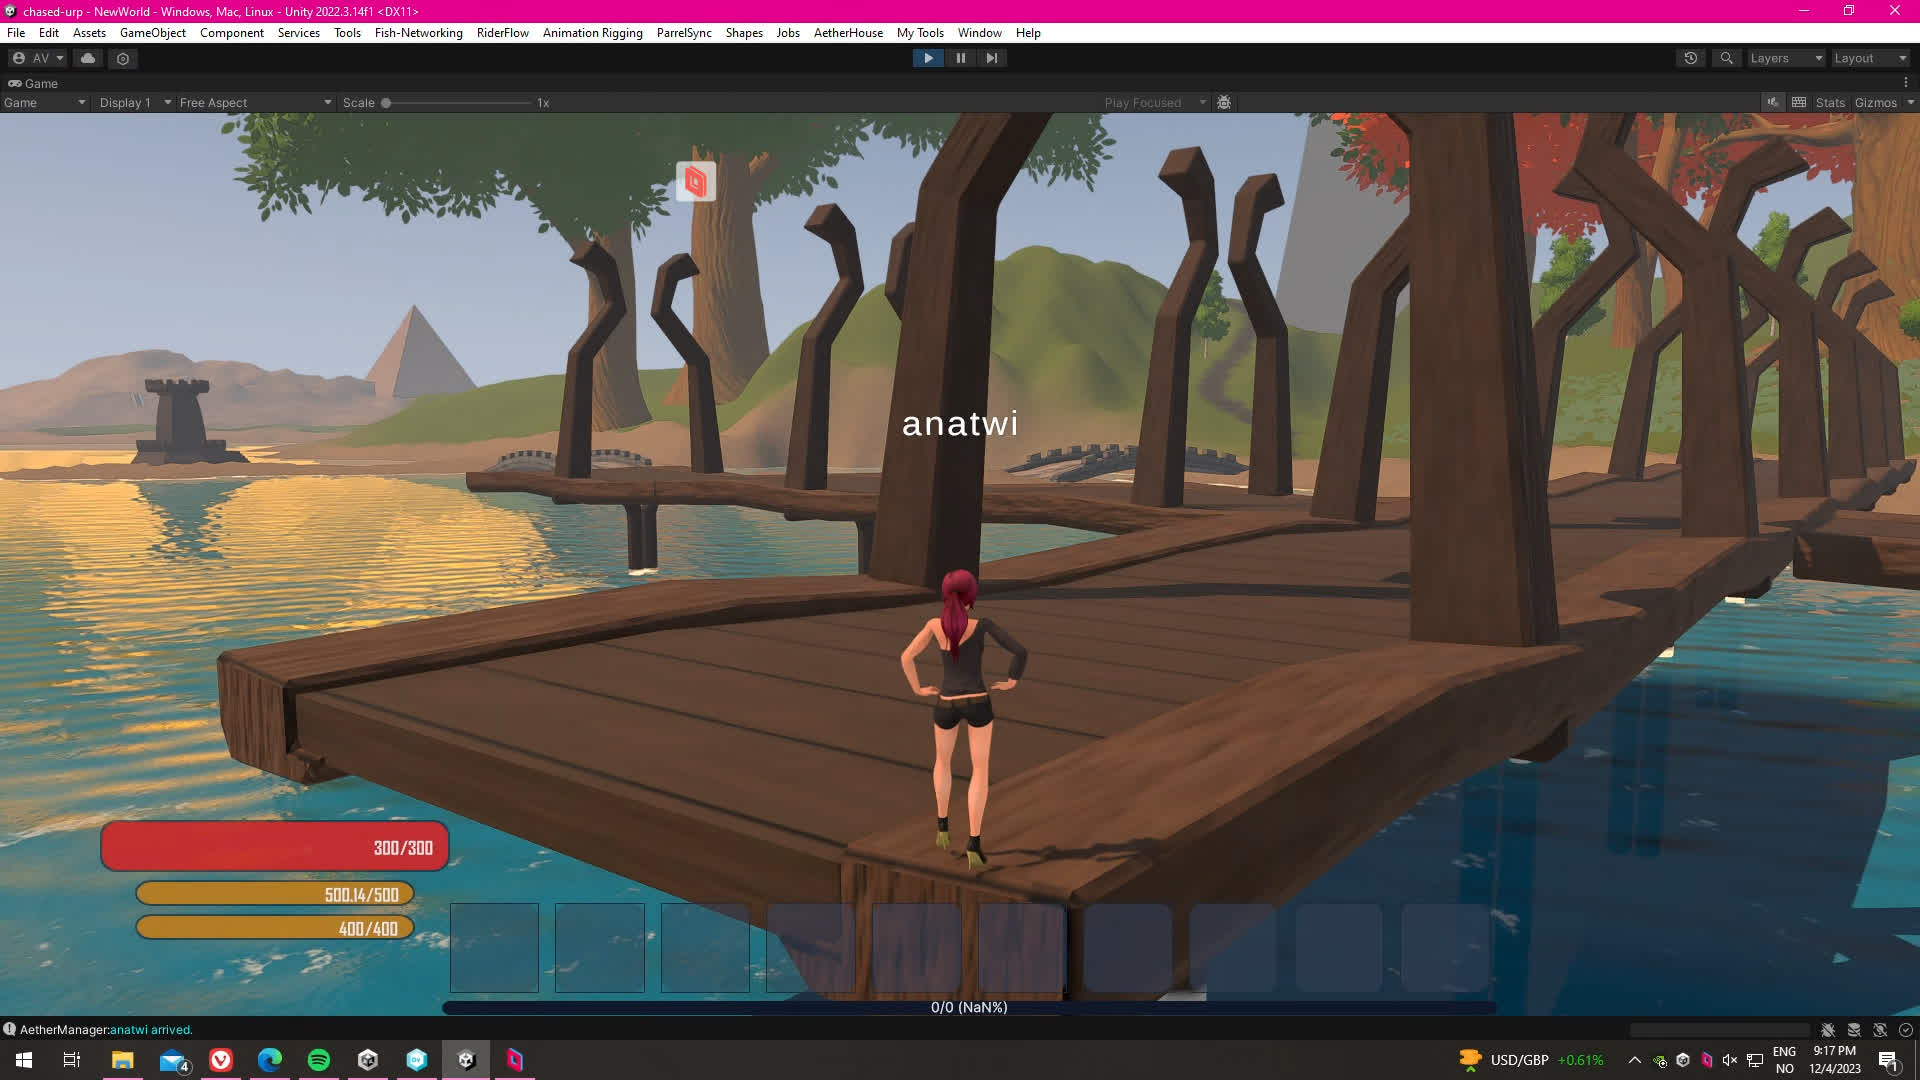Image resolution: width=1920 pixels, height=1080 pixels.
Task: Open the Shortcuts keyboard icon in the Game view
Action: [1799, 102]
